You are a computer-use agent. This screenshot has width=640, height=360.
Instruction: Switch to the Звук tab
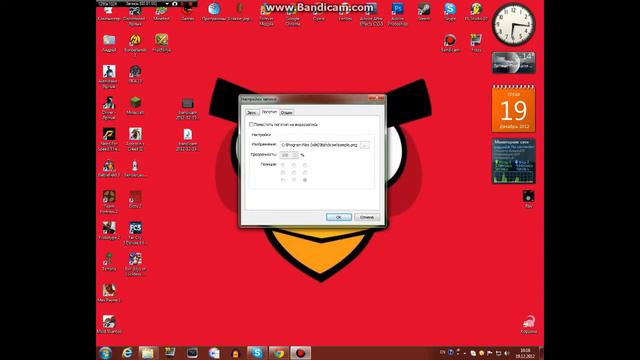point(252,112)
